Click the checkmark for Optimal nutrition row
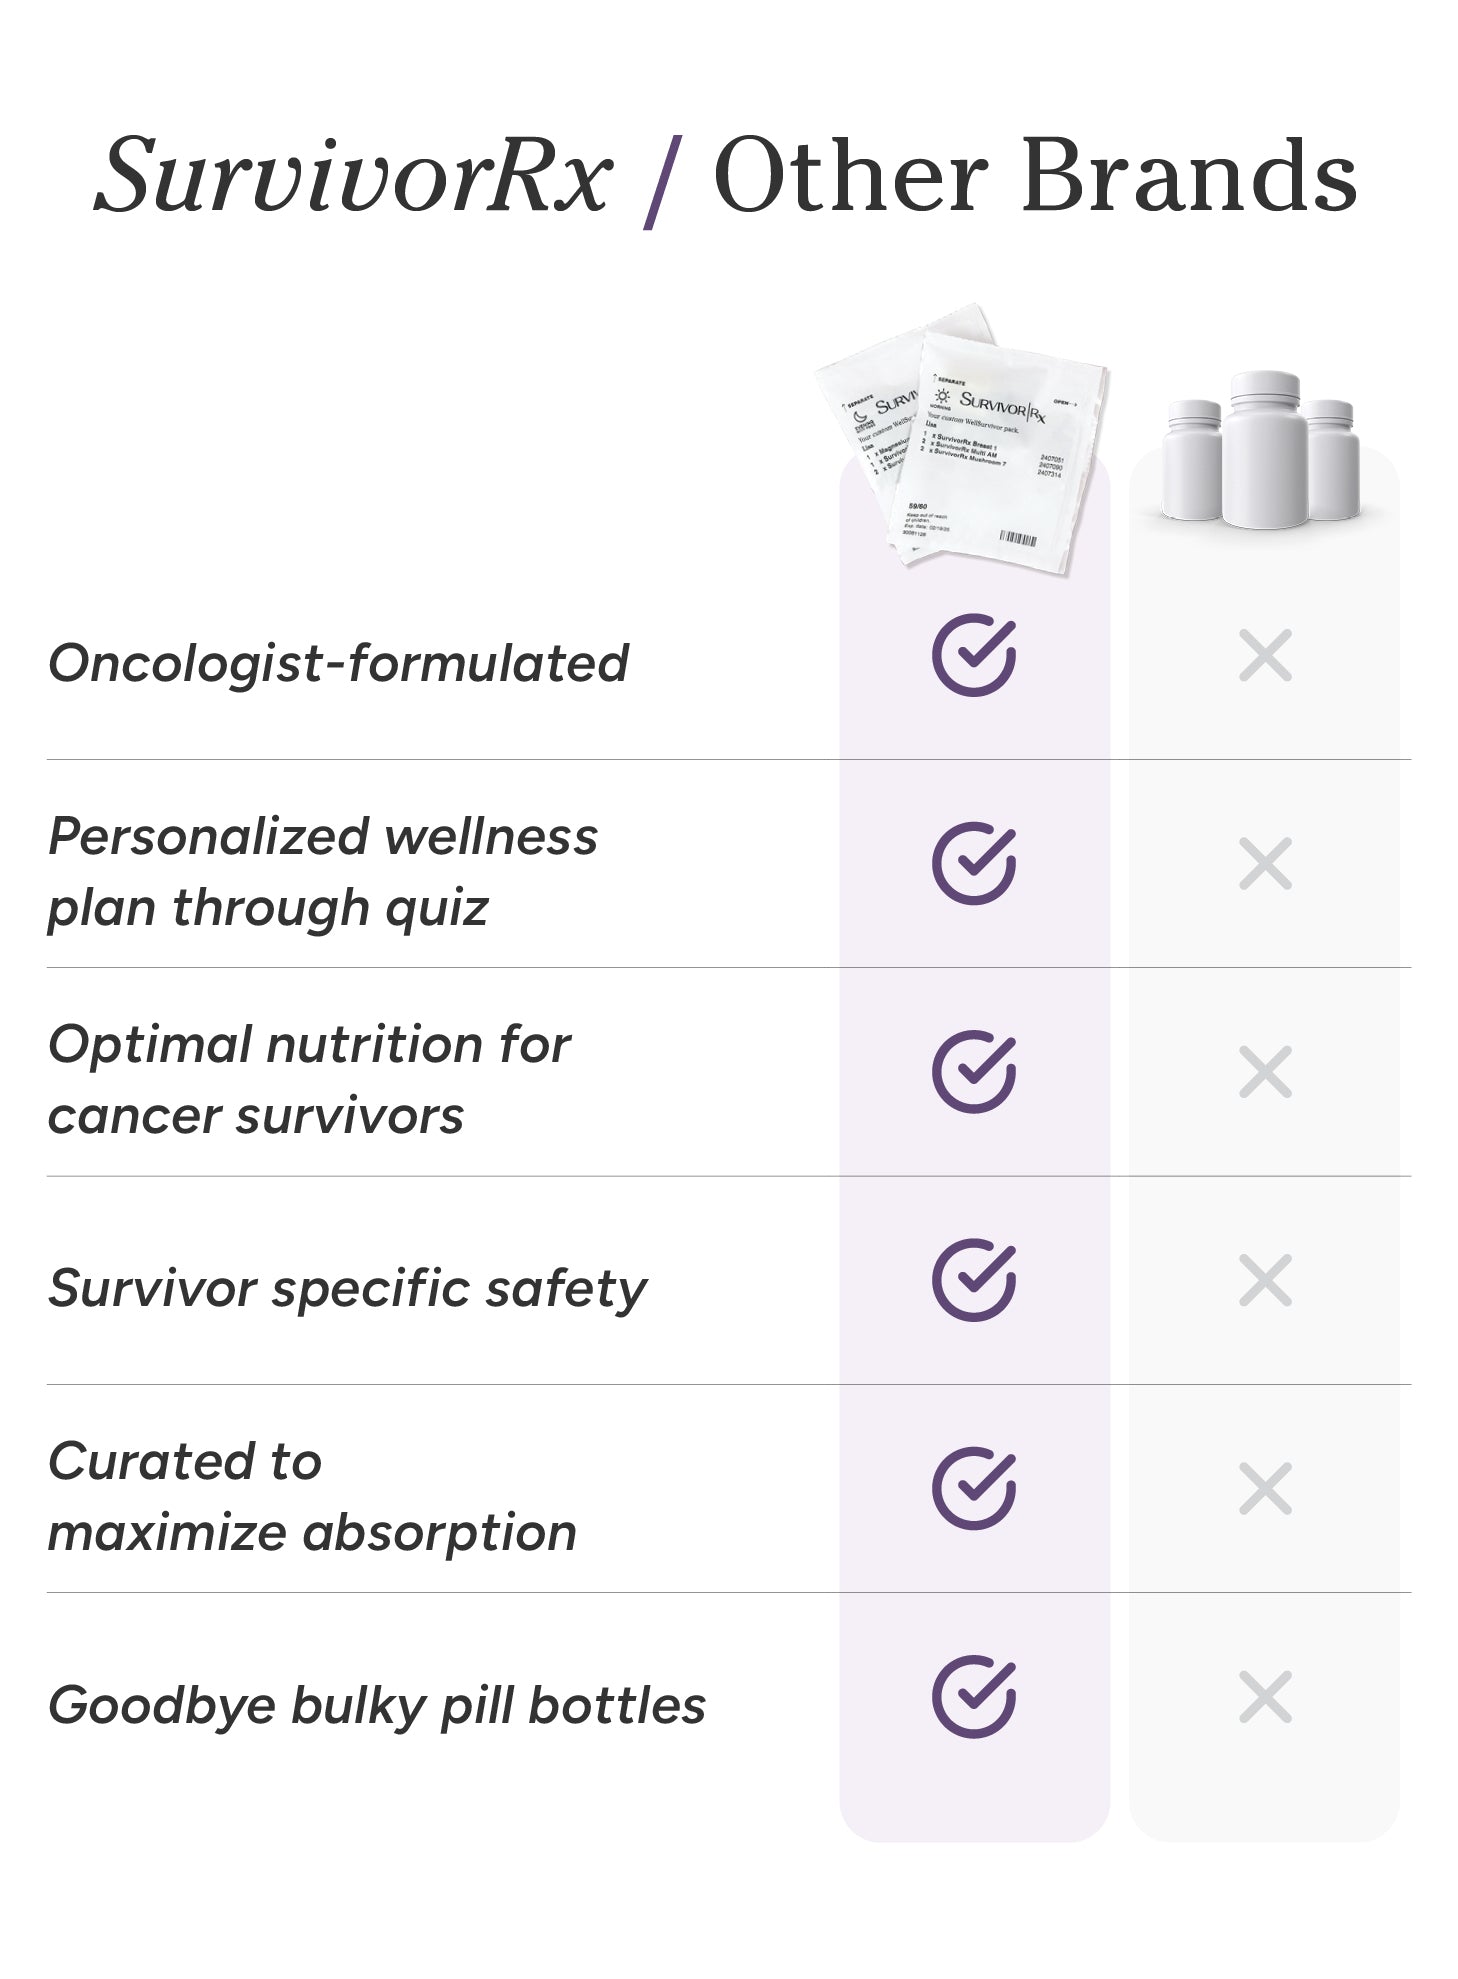1458x1979 pixels. coord(973,1072)
